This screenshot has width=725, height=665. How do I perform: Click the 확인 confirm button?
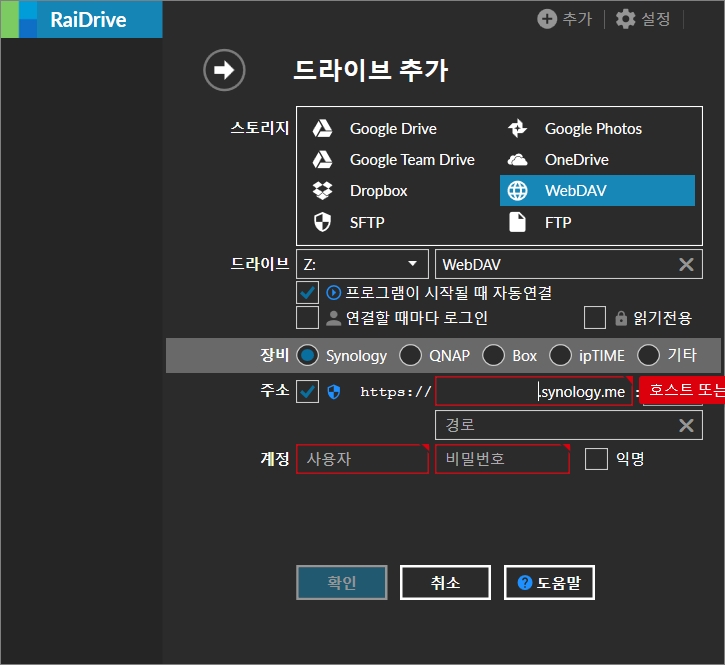click(x=342, y=583)
